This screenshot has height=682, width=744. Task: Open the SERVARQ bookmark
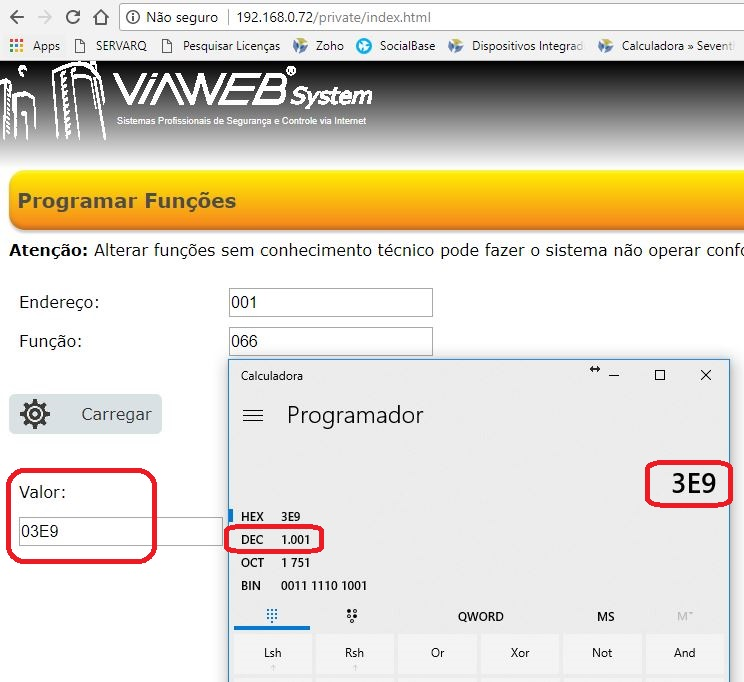[x=111, y=46]
